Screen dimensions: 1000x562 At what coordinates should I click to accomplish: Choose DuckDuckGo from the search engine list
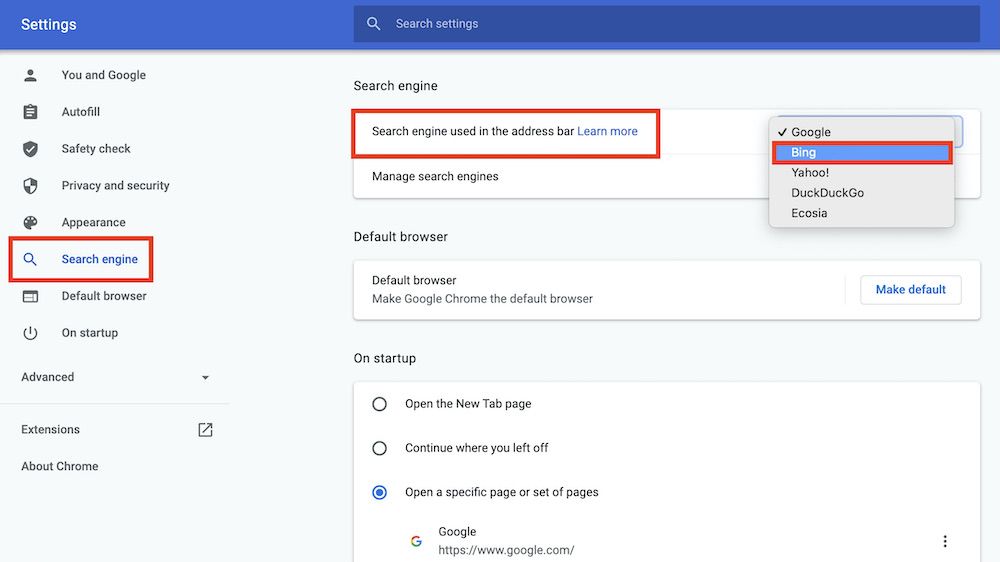[827, 193]
